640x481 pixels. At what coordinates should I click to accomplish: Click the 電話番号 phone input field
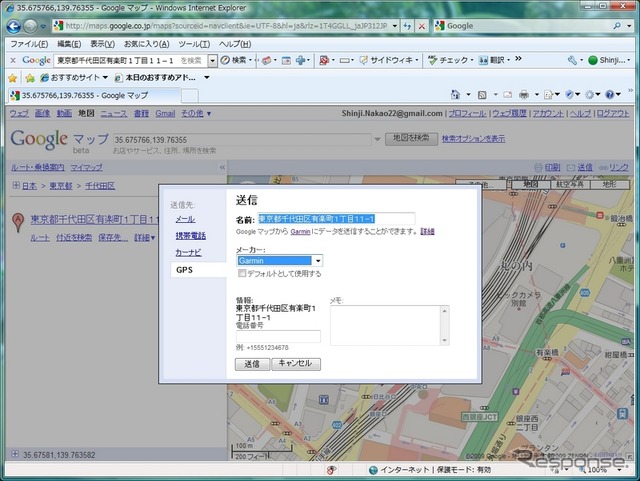tap(278, 336)
